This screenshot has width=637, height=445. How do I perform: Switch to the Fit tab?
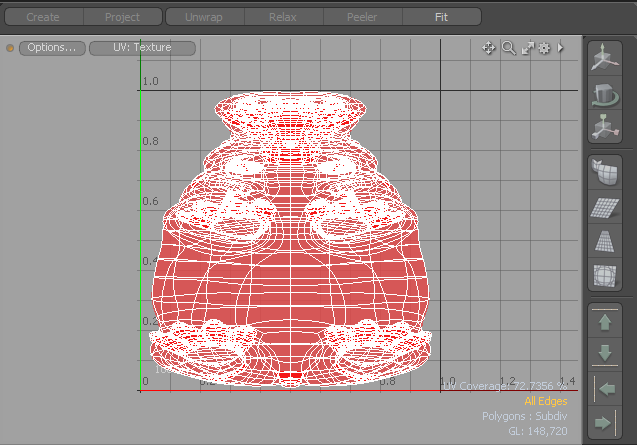tap(441, 17)
